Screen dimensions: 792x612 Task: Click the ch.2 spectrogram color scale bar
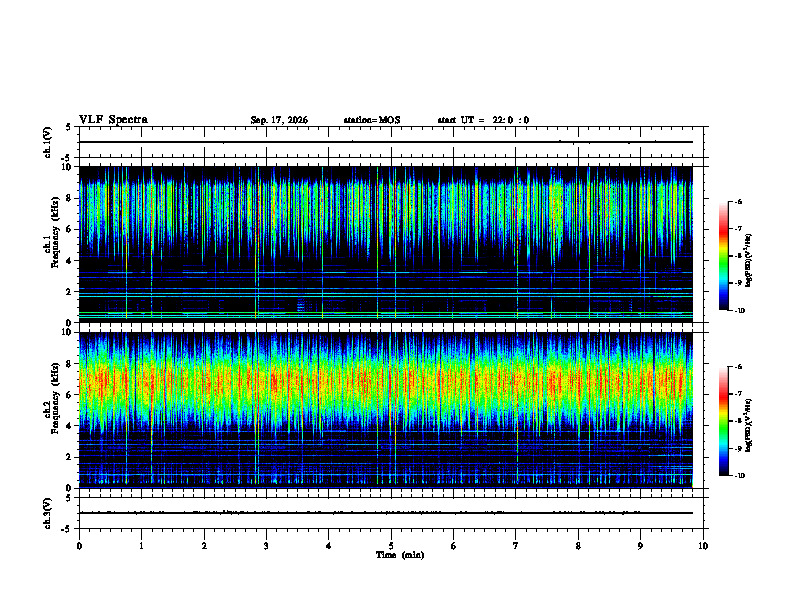tap(723, 421)
